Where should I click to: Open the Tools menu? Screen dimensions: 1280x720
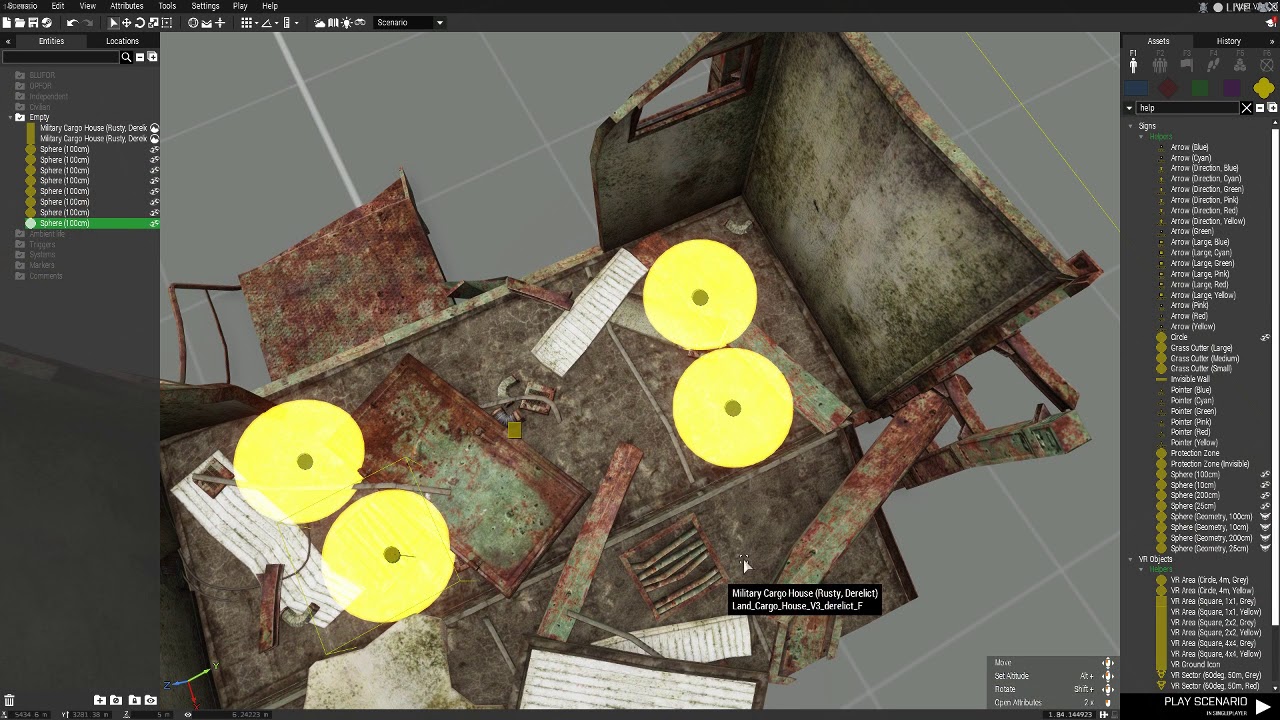167,6
